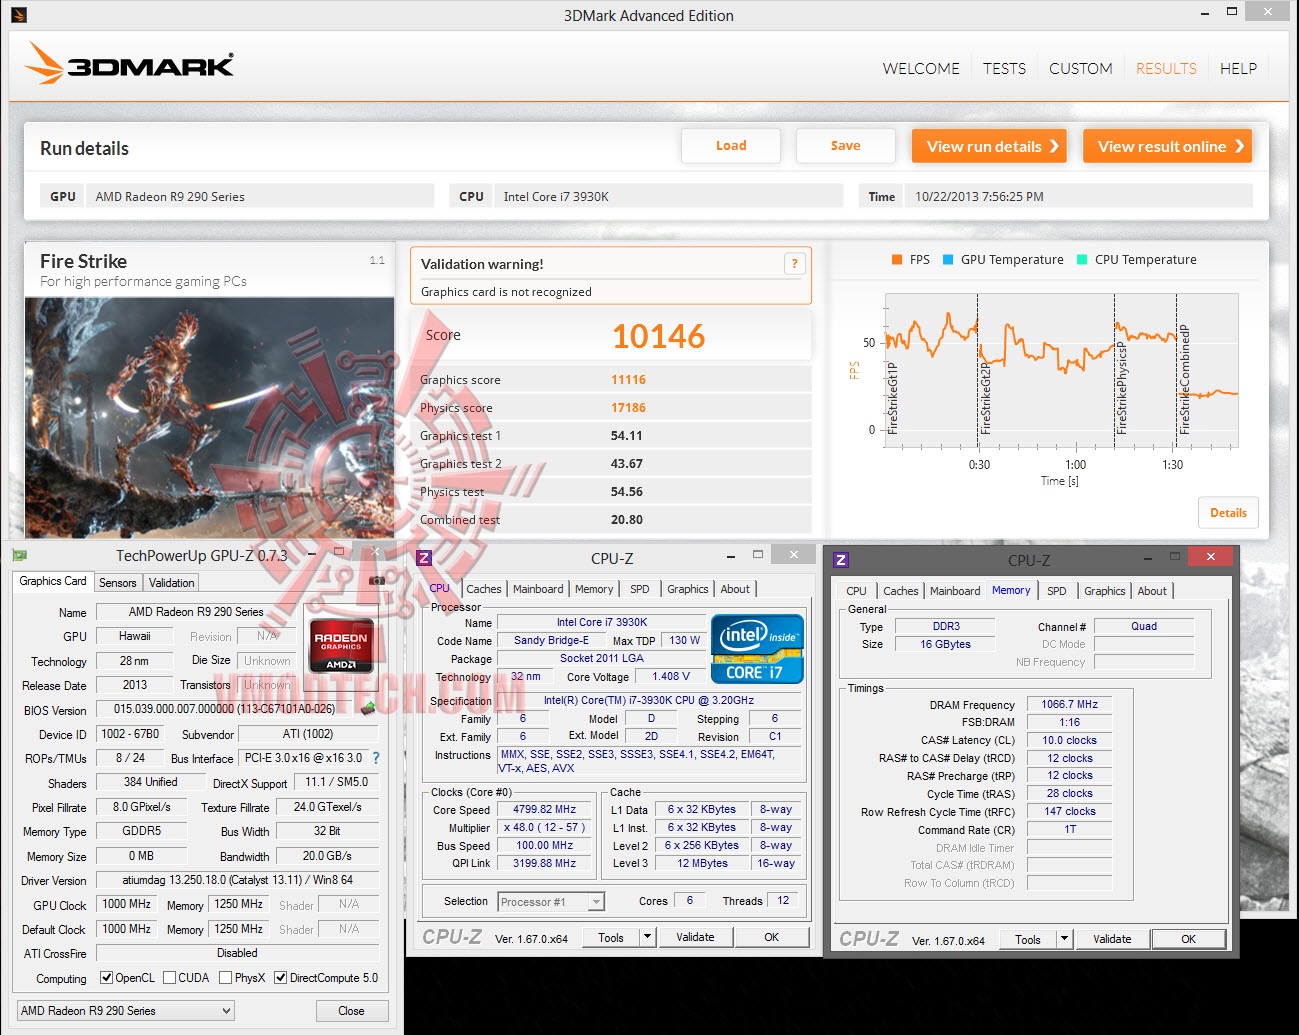Toggle the DirectCompute 5.0 checkbox
The width and height of the screenshot is (1299, 1035).
281,978
